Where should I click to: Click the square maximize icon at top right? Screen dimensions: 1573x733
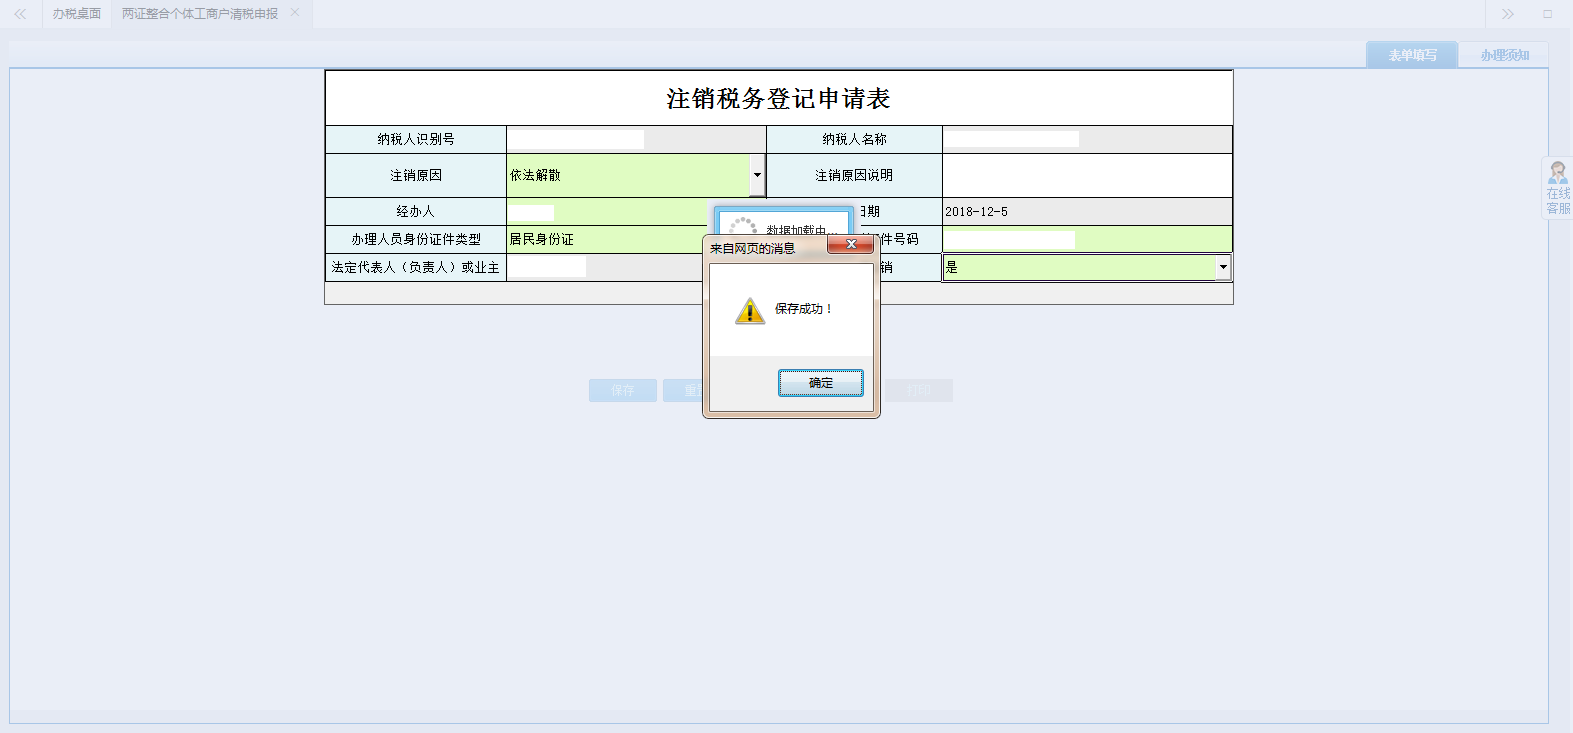coord(1547,14)
